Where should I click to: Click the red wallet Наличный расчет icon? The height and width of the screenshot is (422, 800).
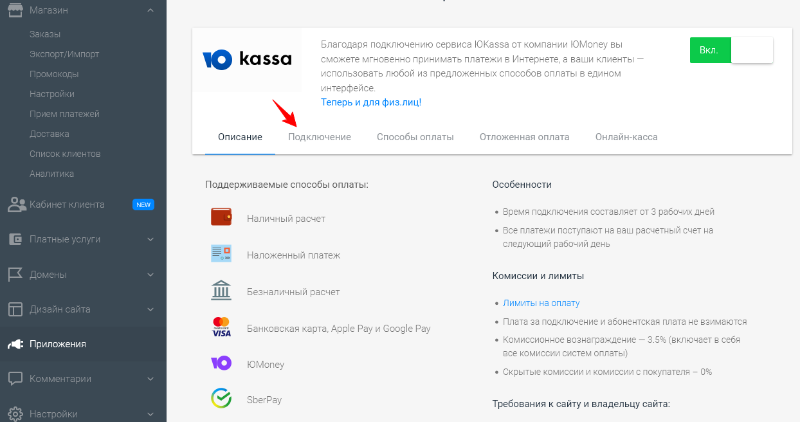tap(221, 217)
